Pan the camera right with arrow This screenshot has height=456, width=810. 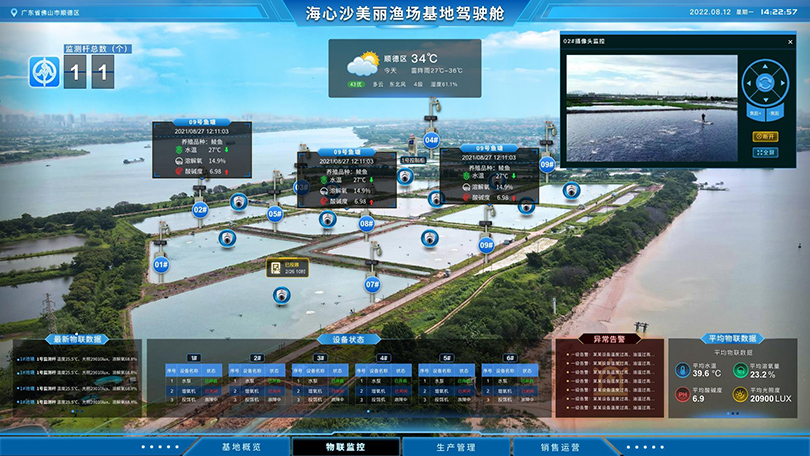[x=784, y=84]
